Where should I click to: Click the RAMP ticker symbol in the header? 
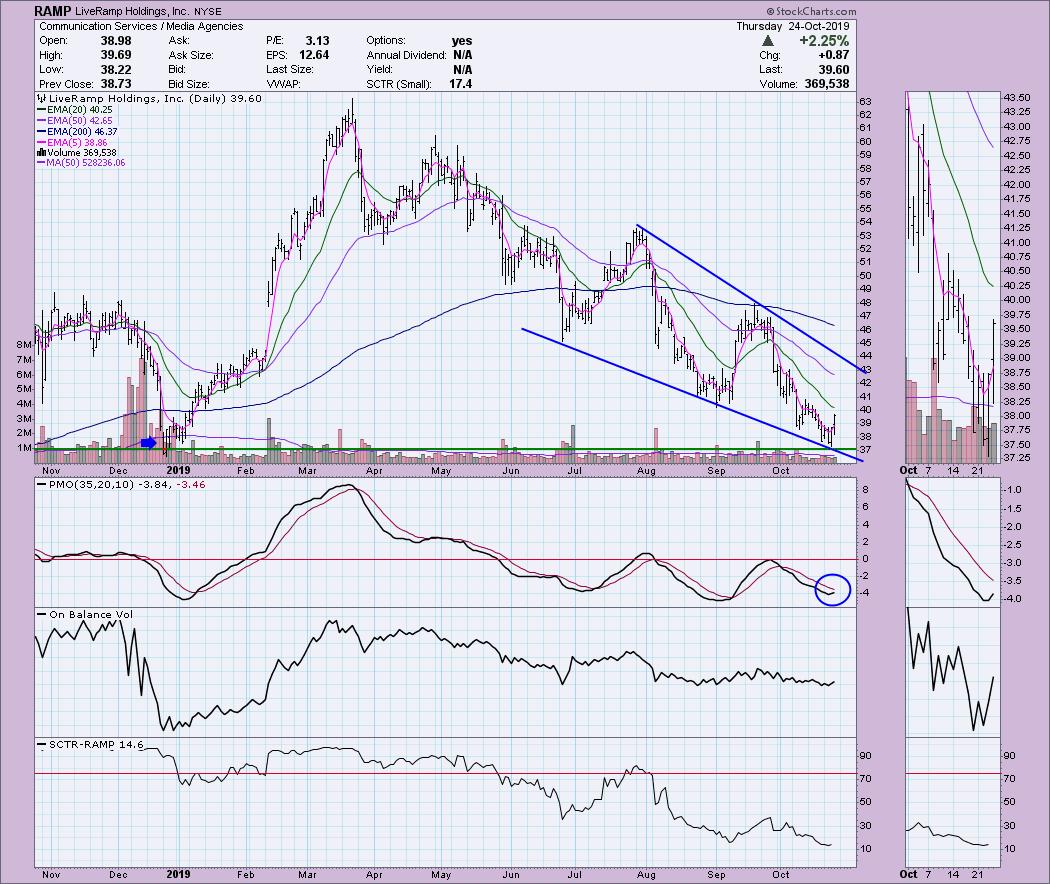click(x=52, y=11)
